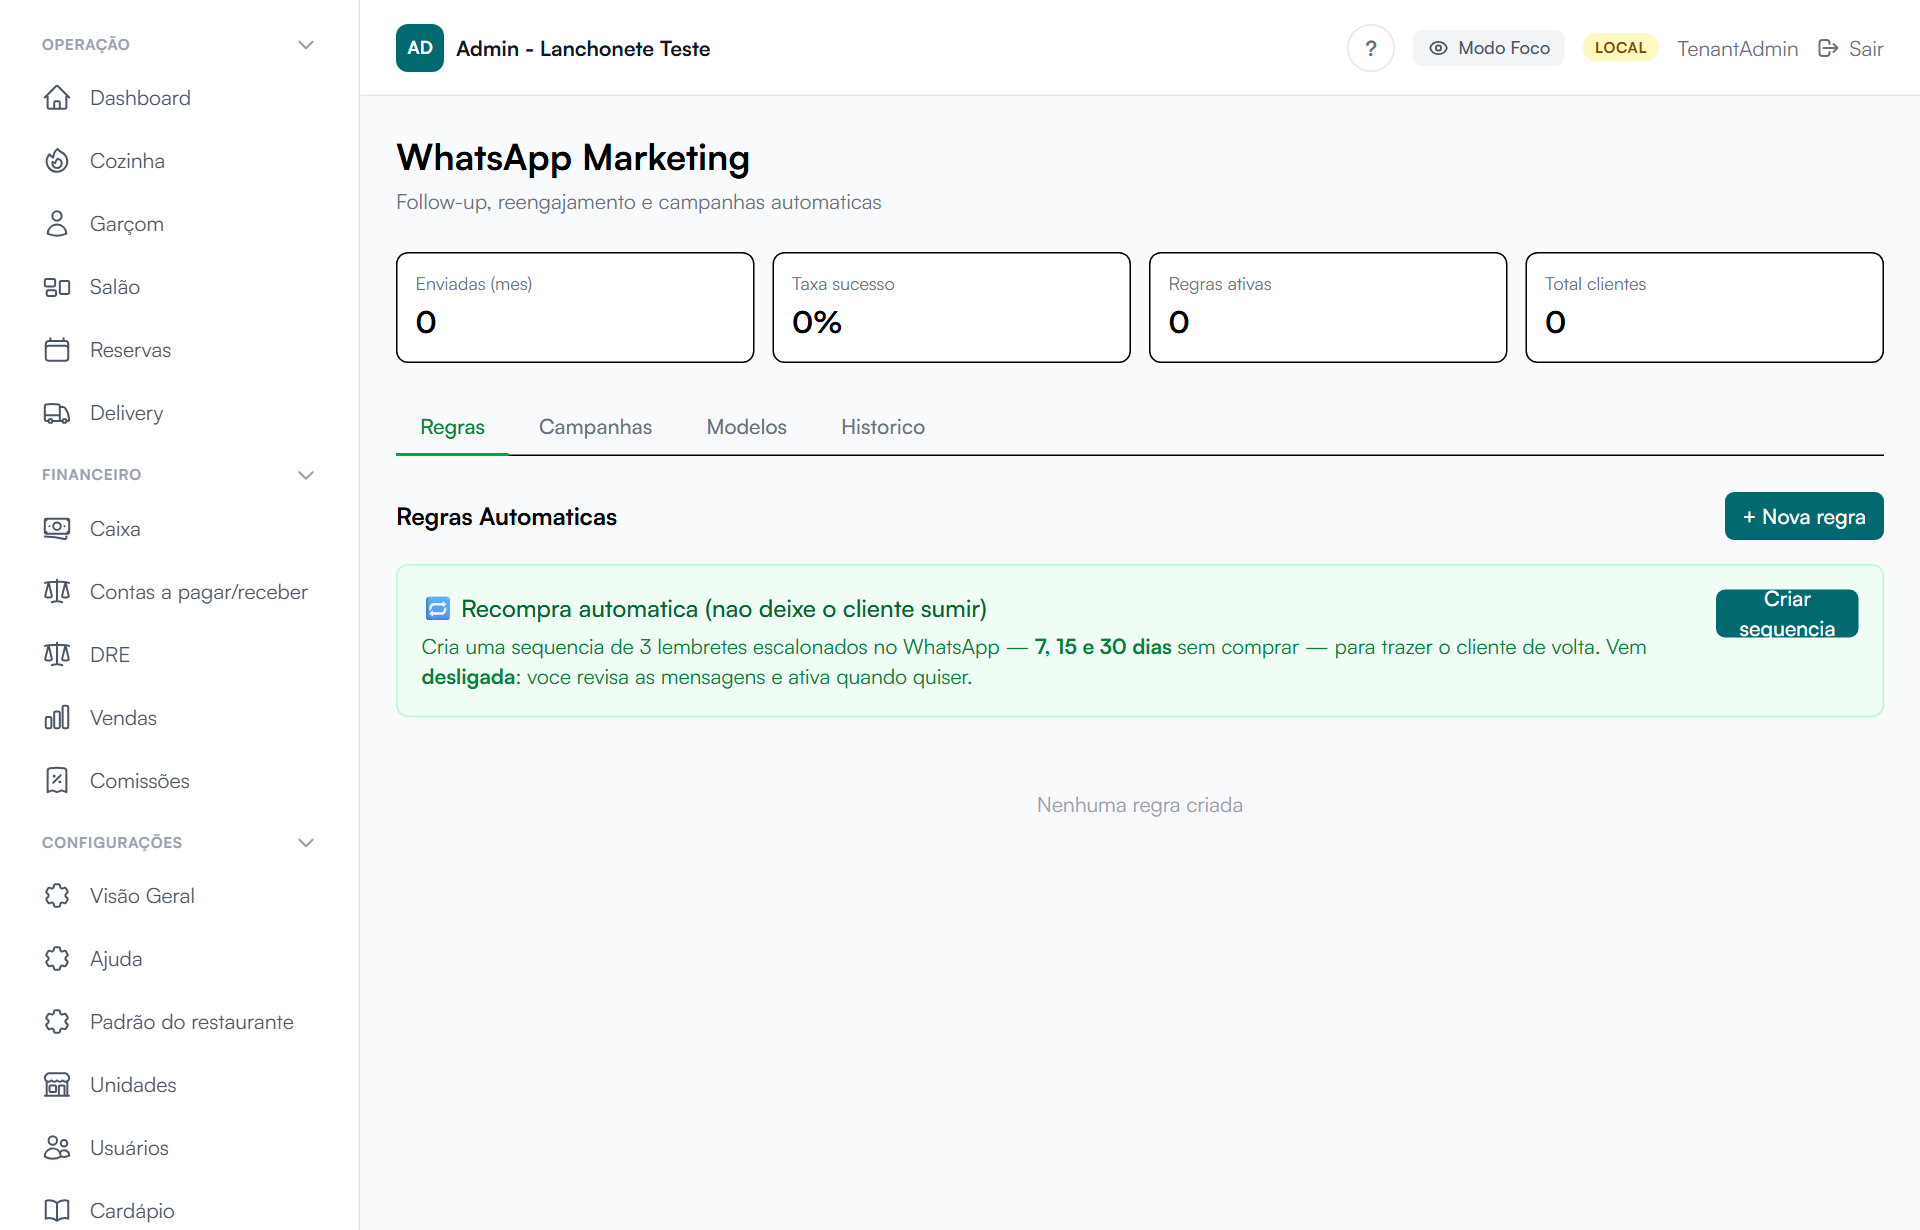
Task: Click the Visão Geral puzzle icon
Action: coord(57,896)
